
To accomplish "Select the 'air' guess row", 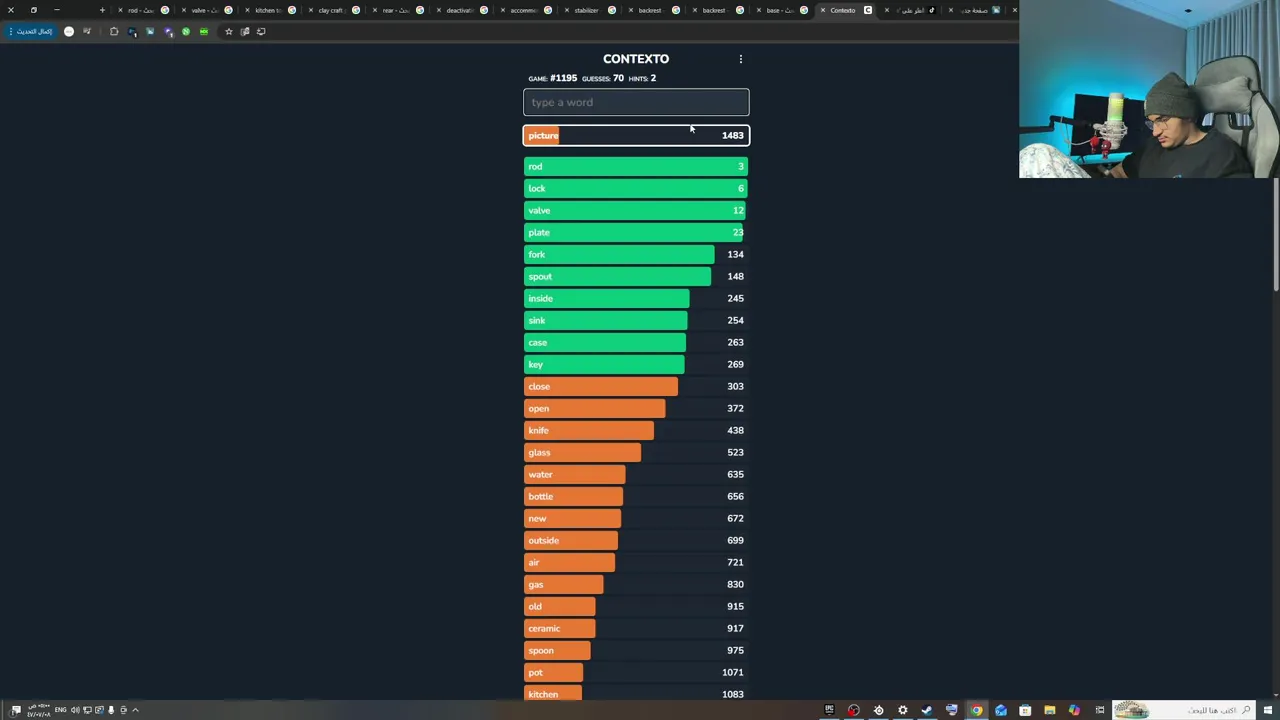I will [636, 562].
